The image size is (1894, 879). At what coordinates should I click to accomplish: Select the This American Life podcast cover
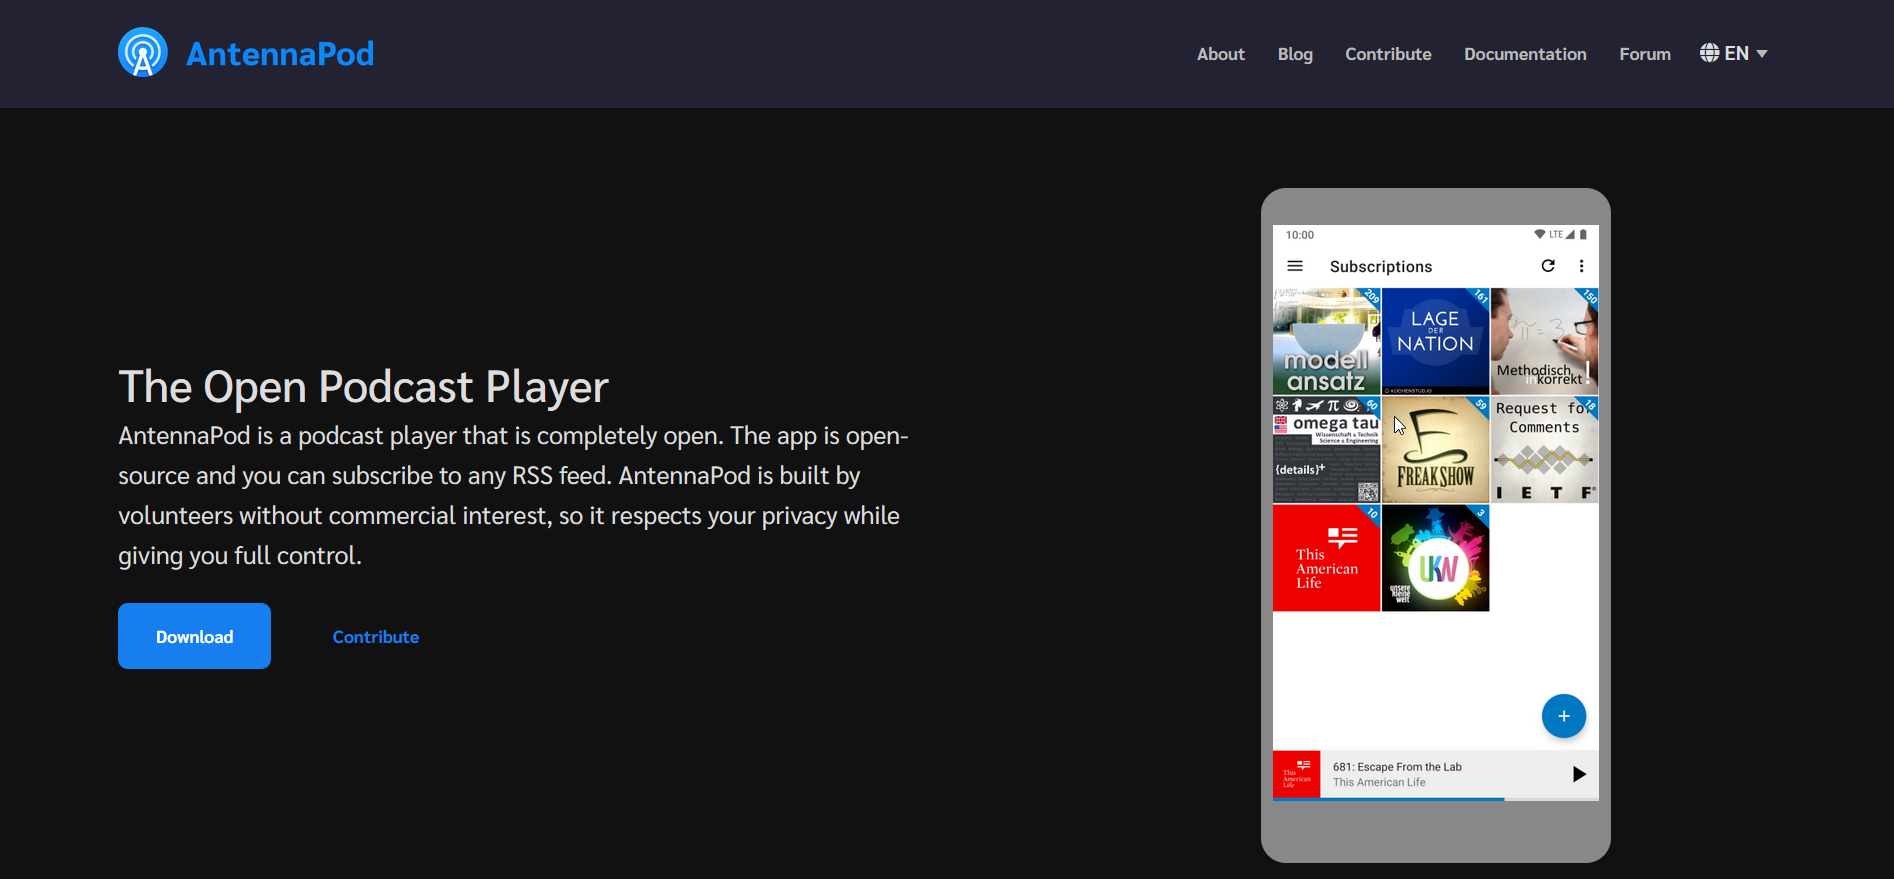pos(1327,558)
